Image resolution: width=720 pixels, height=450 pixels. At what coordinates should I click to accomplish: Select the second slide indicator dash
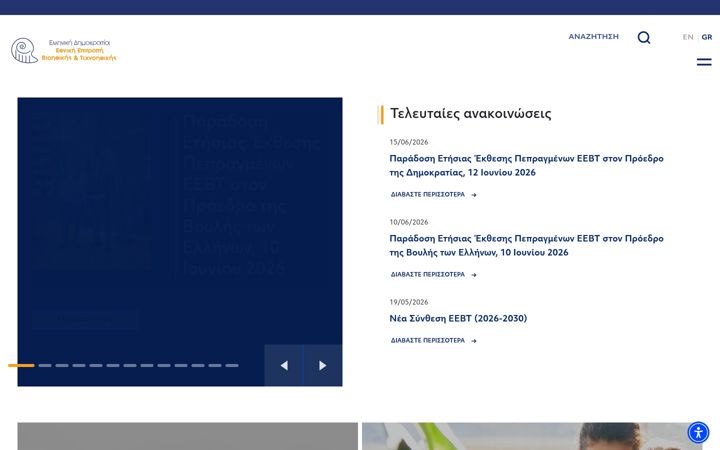[45, 366]
